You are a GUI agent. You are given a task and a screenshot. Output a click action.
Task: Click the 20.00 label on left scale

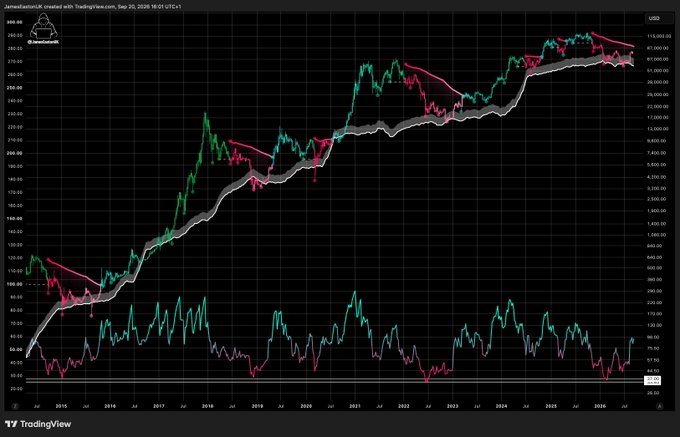click(16, 389)
